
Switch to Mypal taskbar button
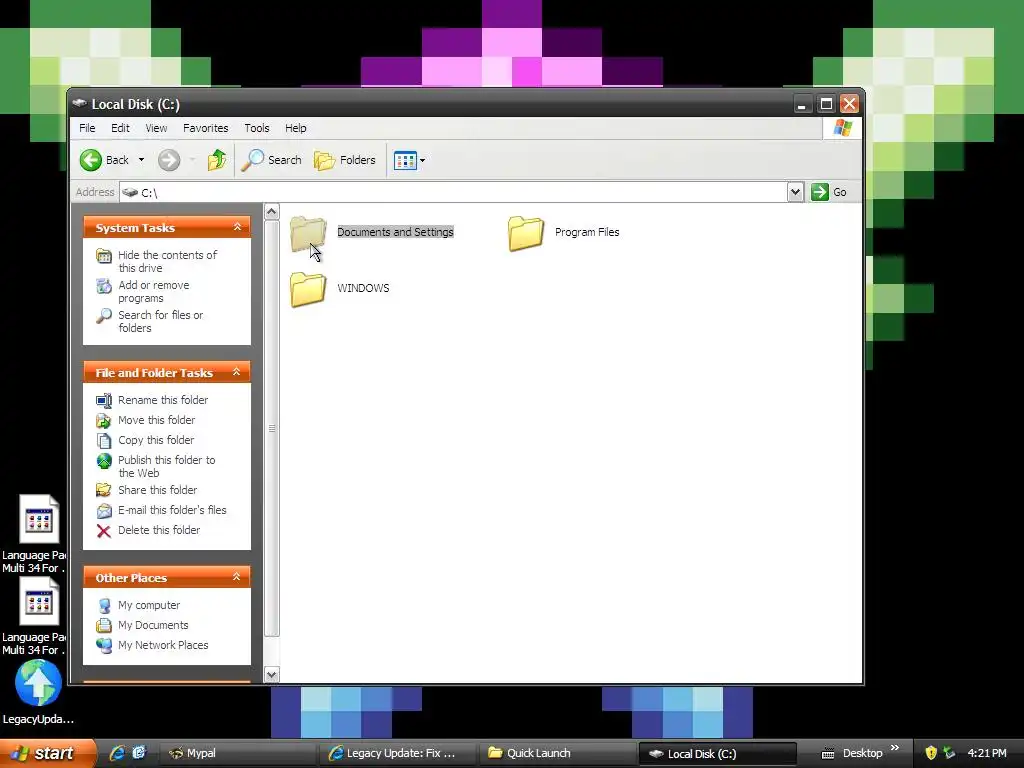click(238, 754)
